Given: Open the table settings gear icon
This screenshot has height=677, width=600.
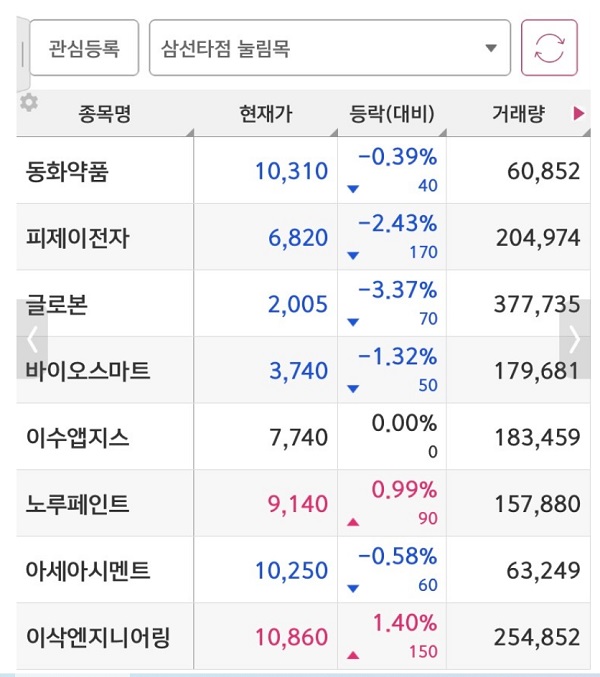Looking at the screenshot, I should [29, 102].
